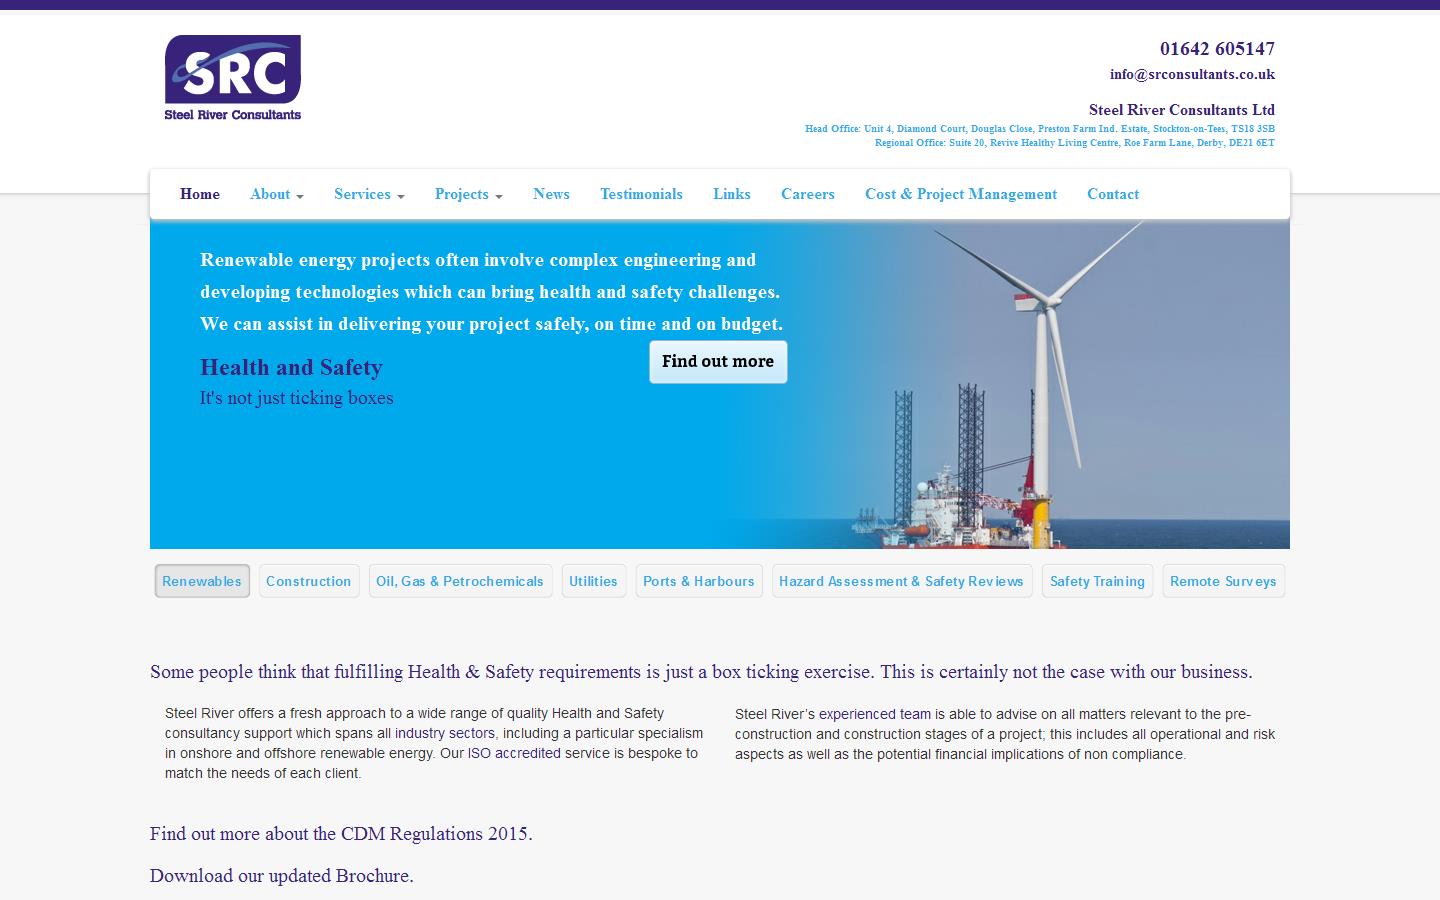Follow the ISO accredited link
This screenshot has width=1440, height=900.
coord(513,753)
